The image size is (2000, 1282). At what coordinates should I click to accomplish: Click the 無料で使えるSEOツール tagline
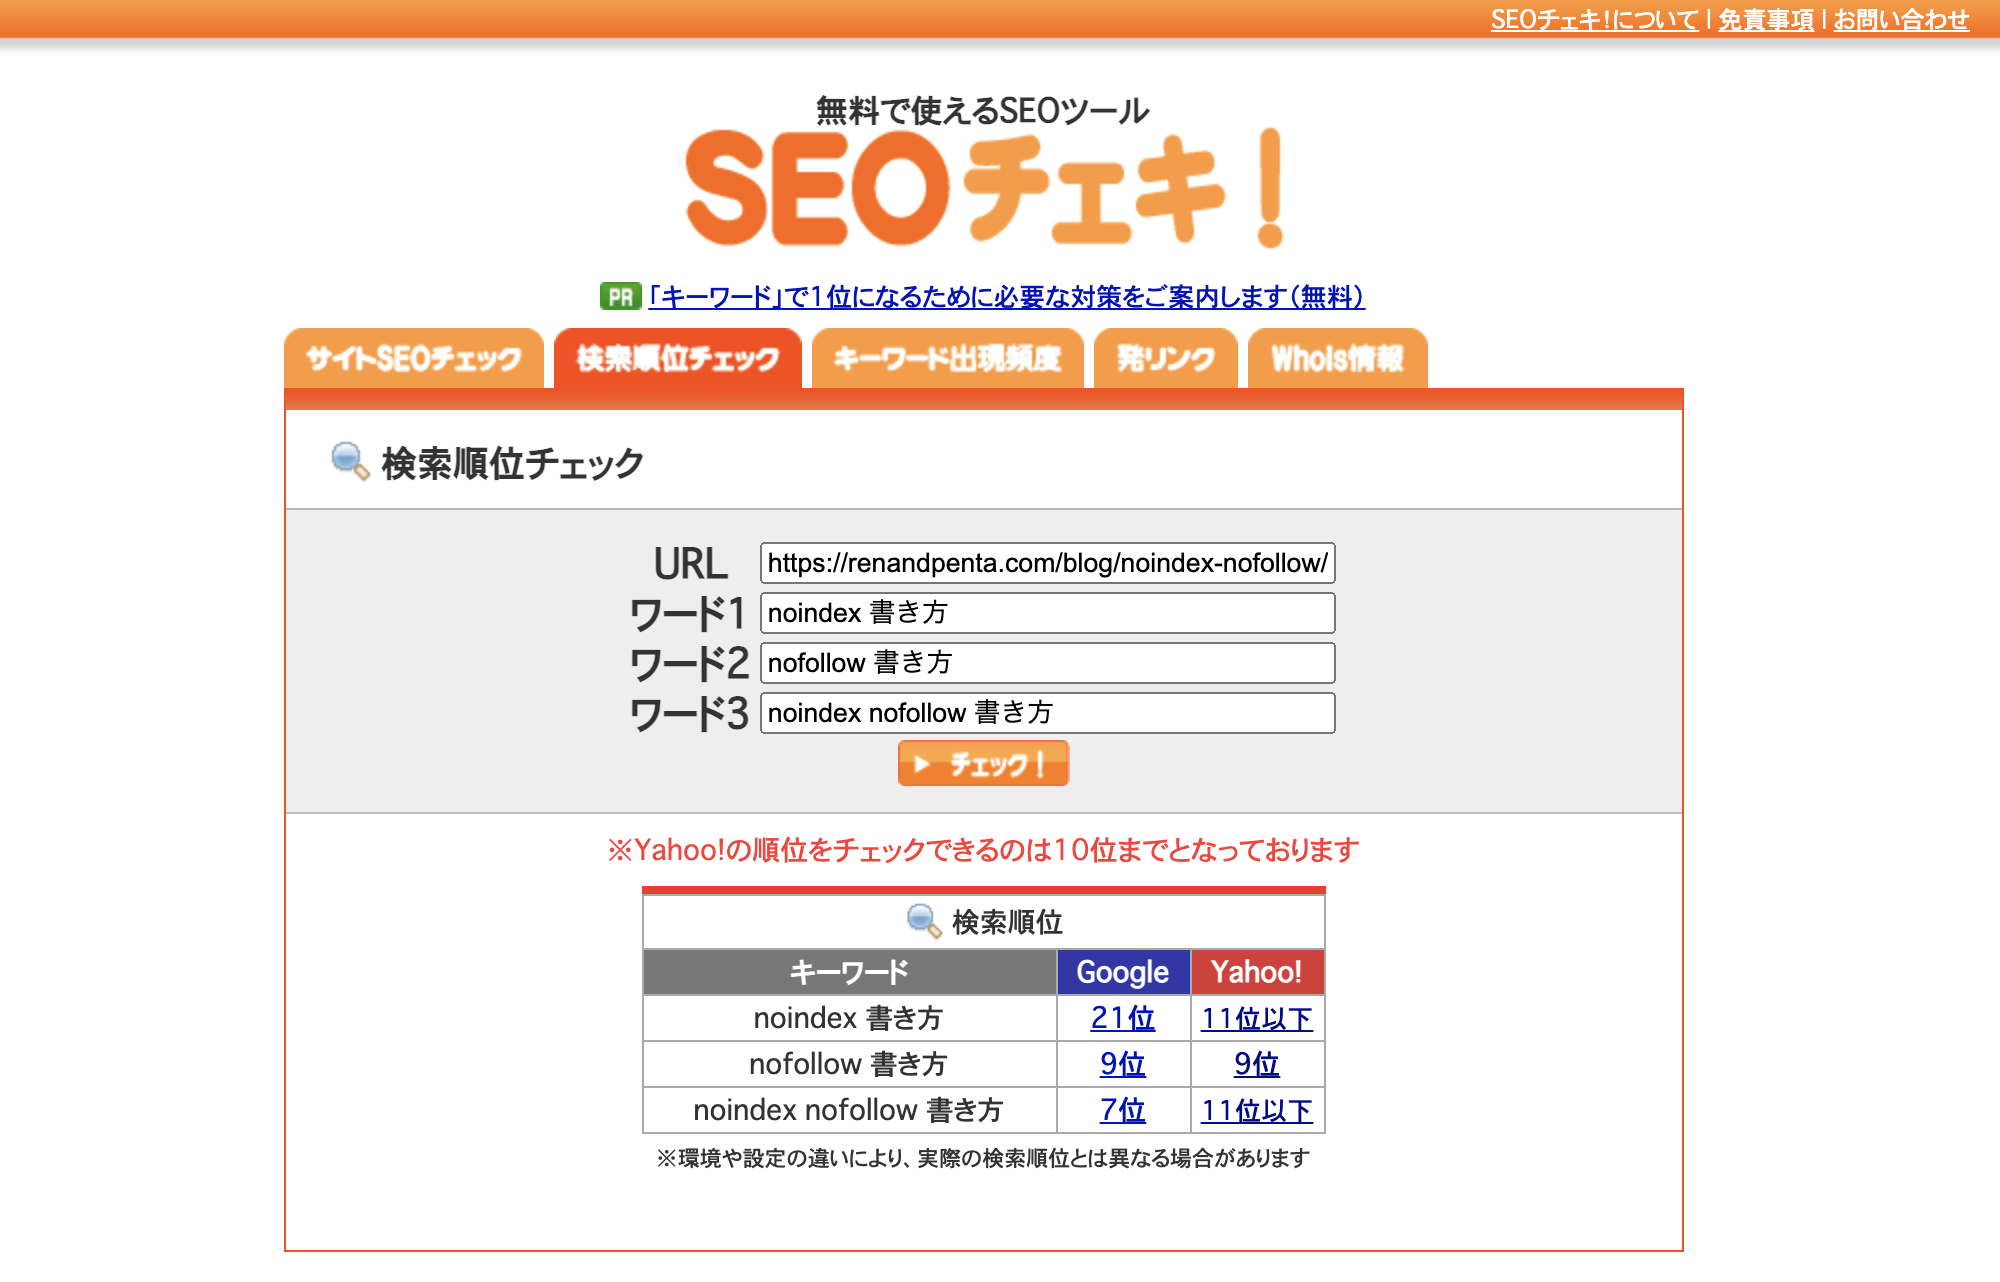[x=982, y=110]
